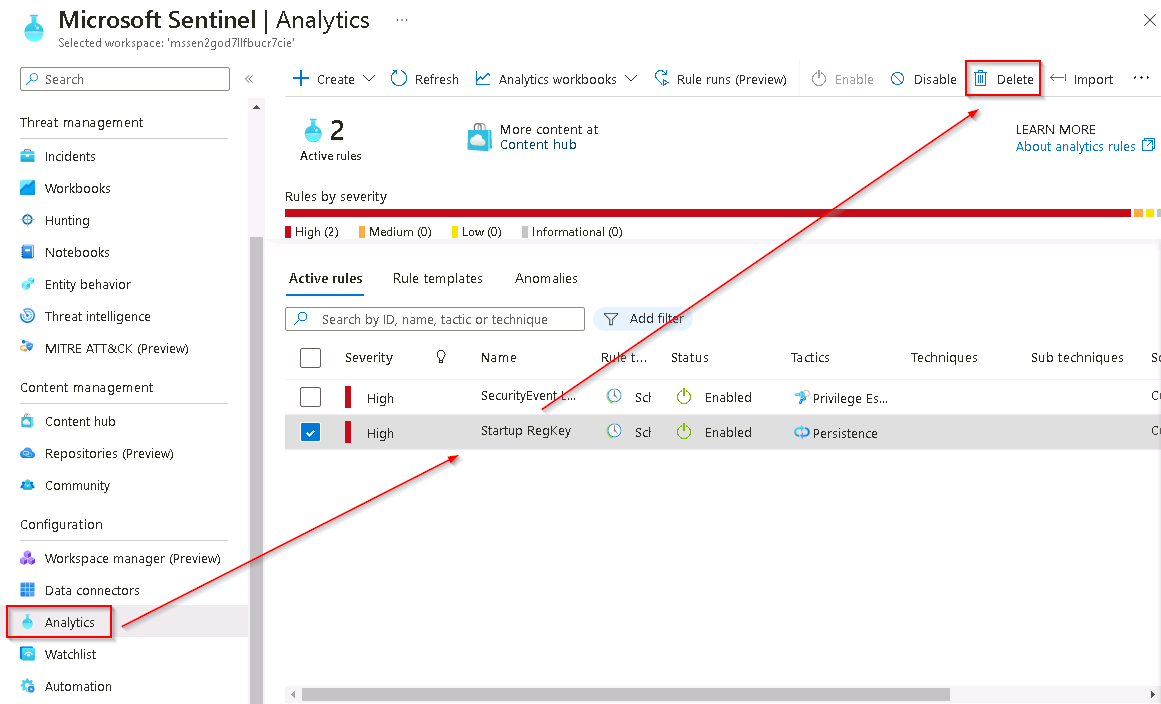
Task: Click the Enable rule button
Action: (842, 79)
